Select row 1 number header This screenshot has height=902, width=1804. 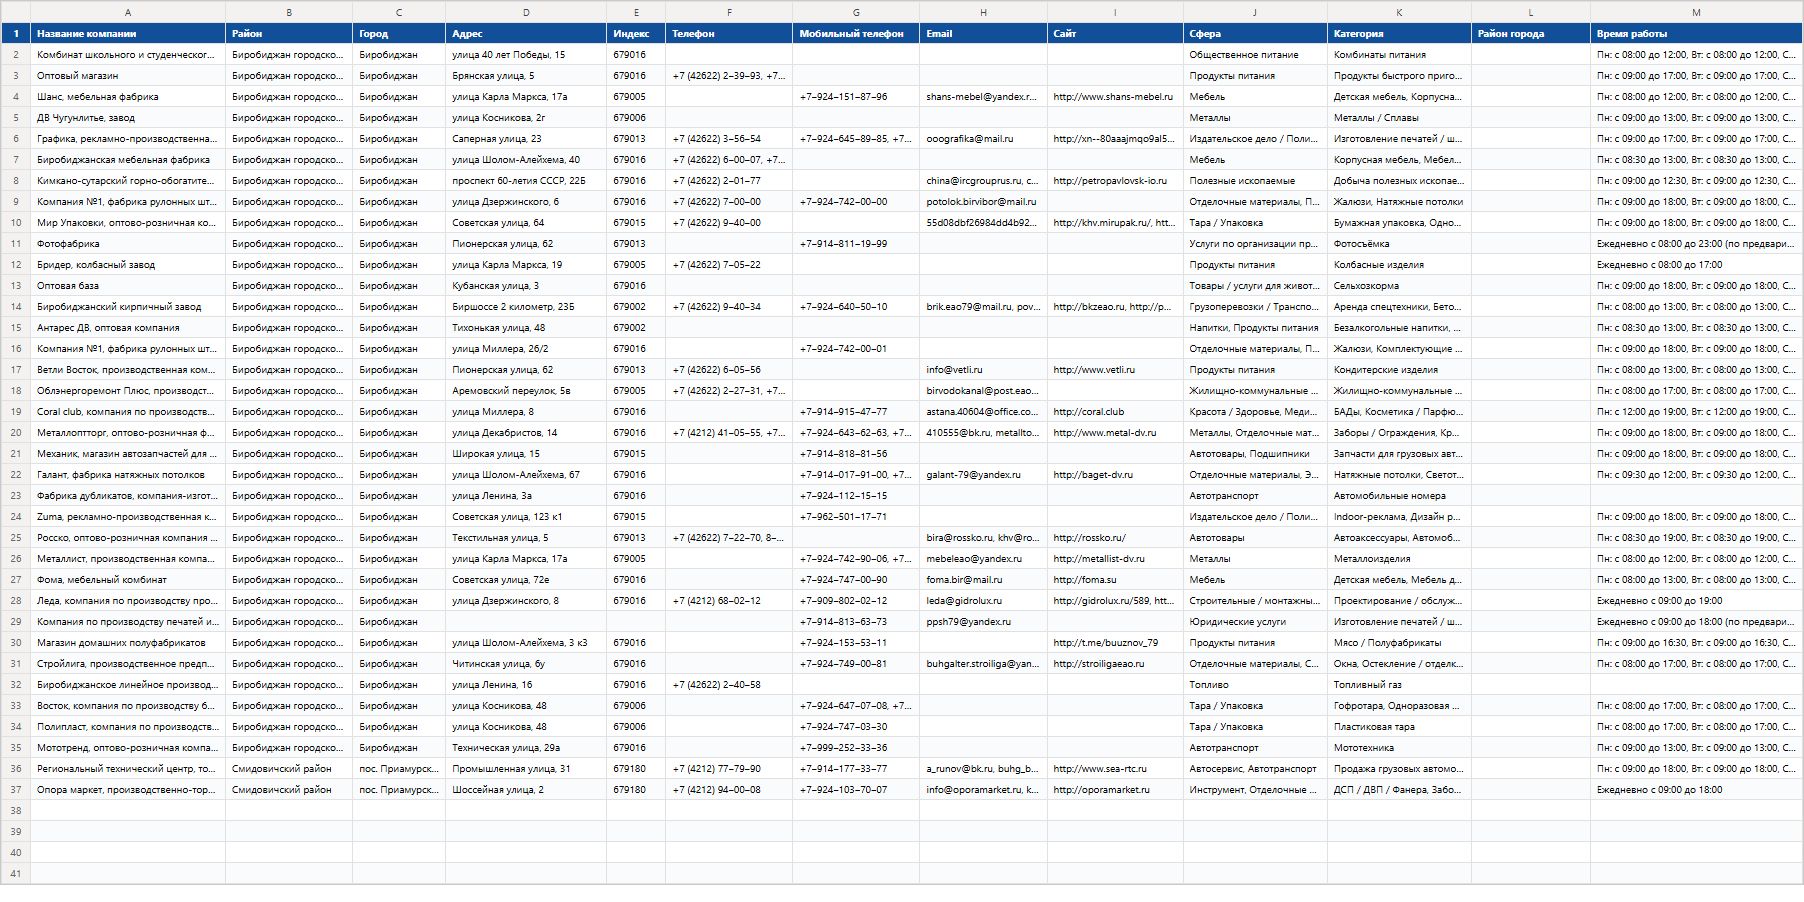[x=16, y=33]
